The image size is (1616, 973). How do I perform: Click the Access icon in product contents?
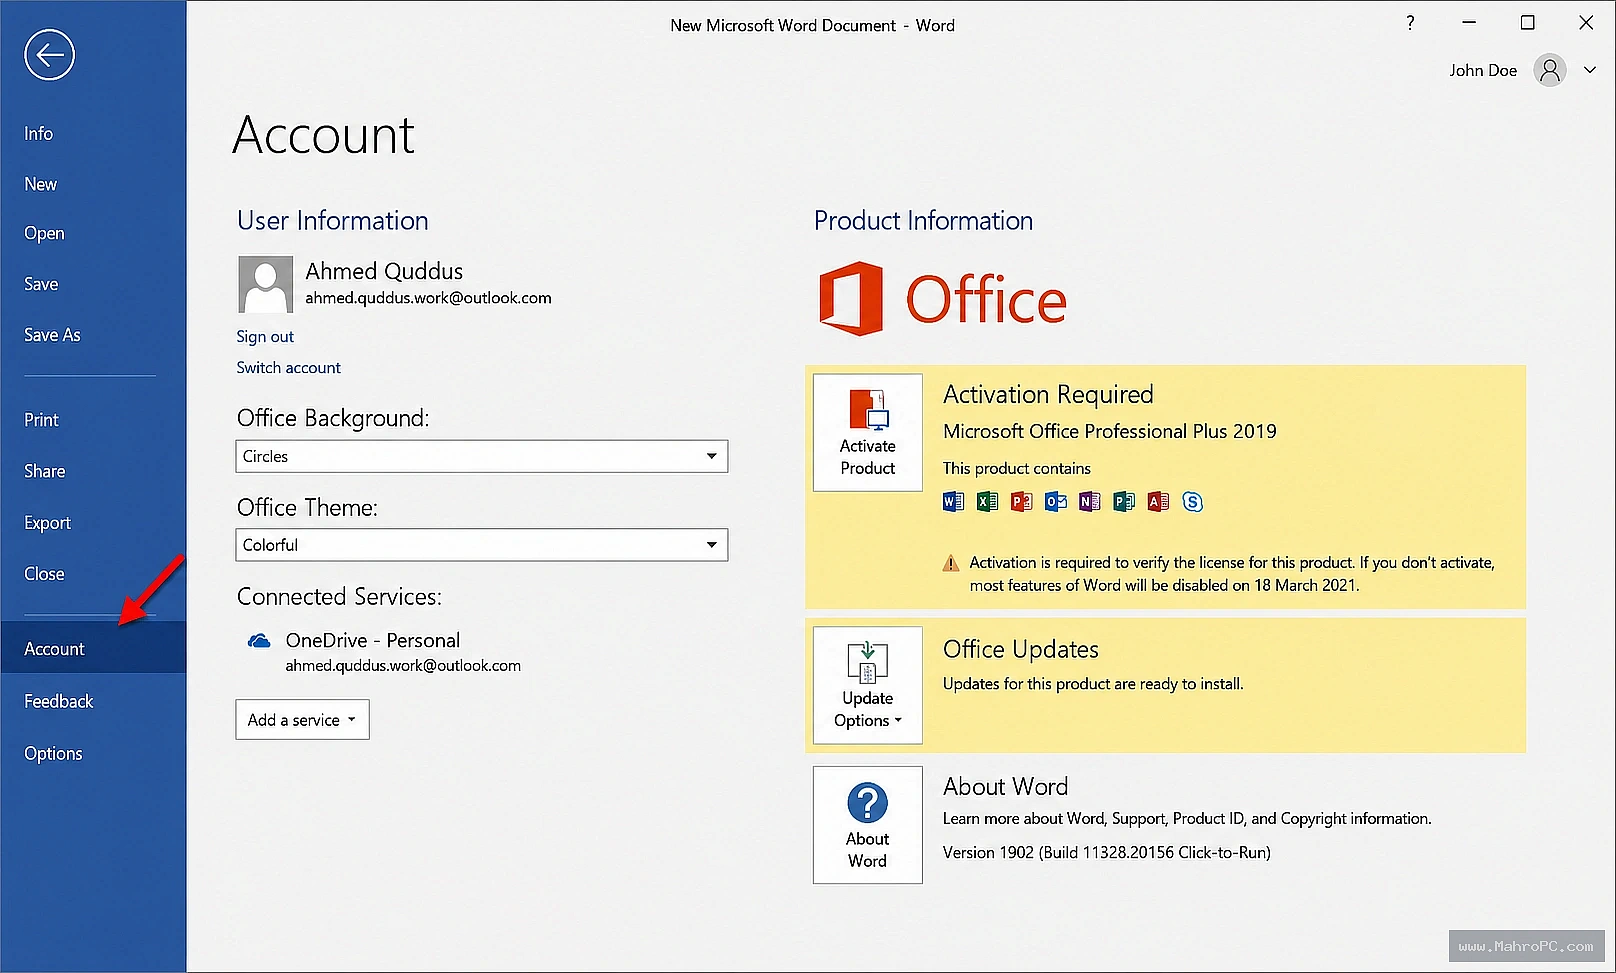tap(1158, 502)
